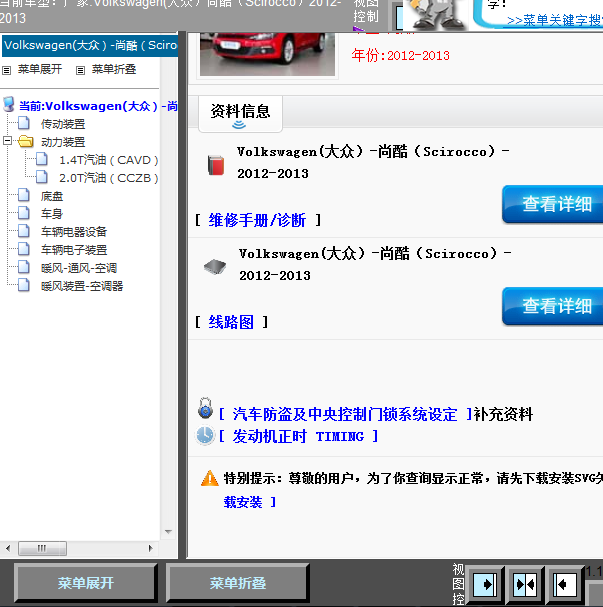This screenshot has height=607, width=603.
Task: Open 车辆电器设备 tree item
Action: (x=74, y=232)
